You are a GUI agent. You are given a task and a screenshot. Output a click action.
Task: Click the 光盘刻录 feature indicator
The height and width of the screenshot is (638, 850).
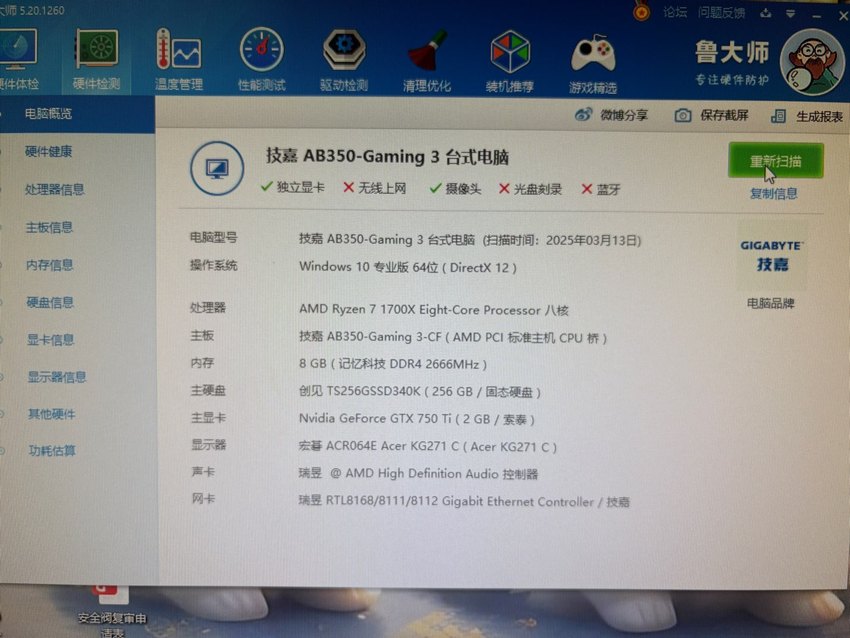(530, 189)
